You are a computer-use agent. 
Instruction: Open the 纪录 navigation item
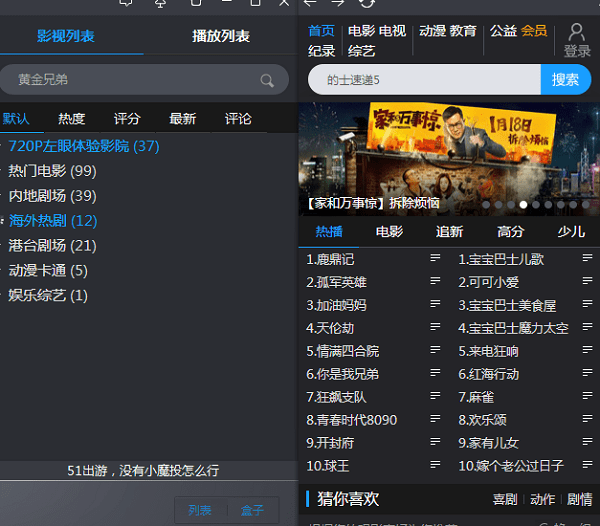click(x=321, y=51)
